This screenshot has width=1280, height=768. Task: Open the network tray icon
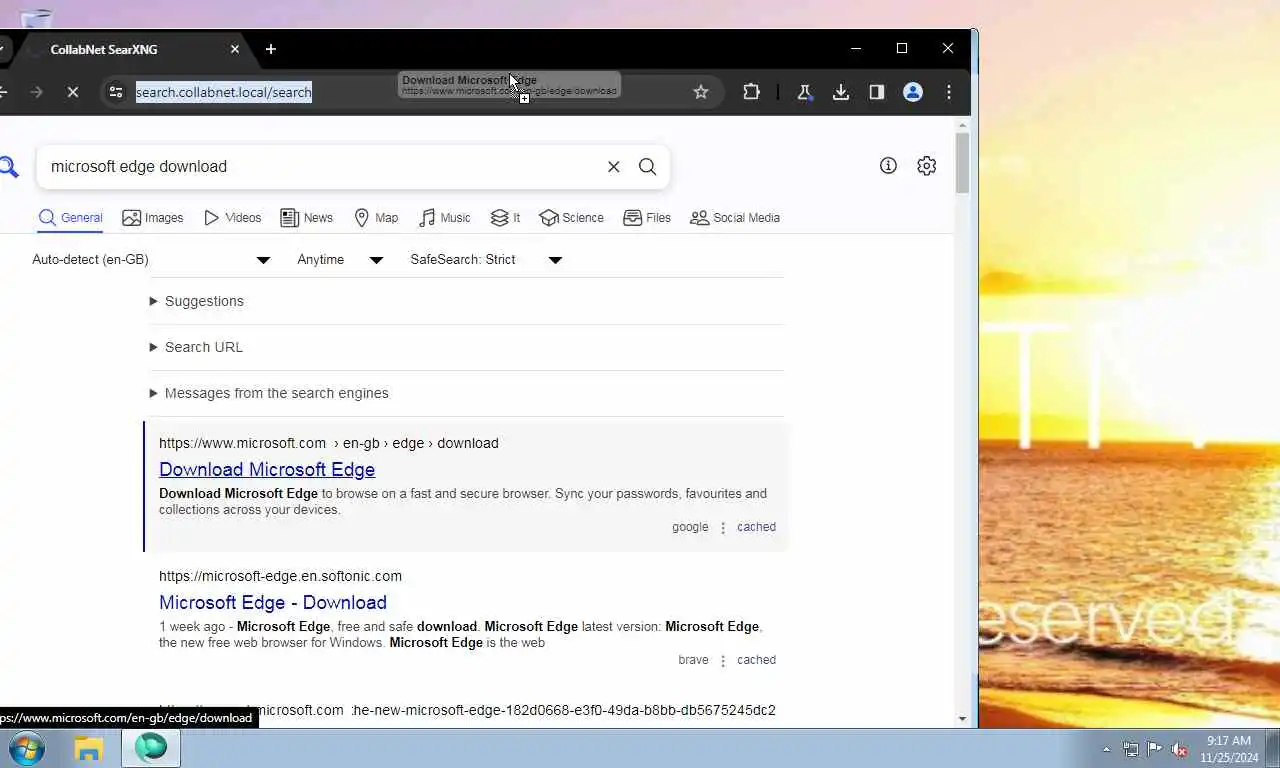point(1131,749)
